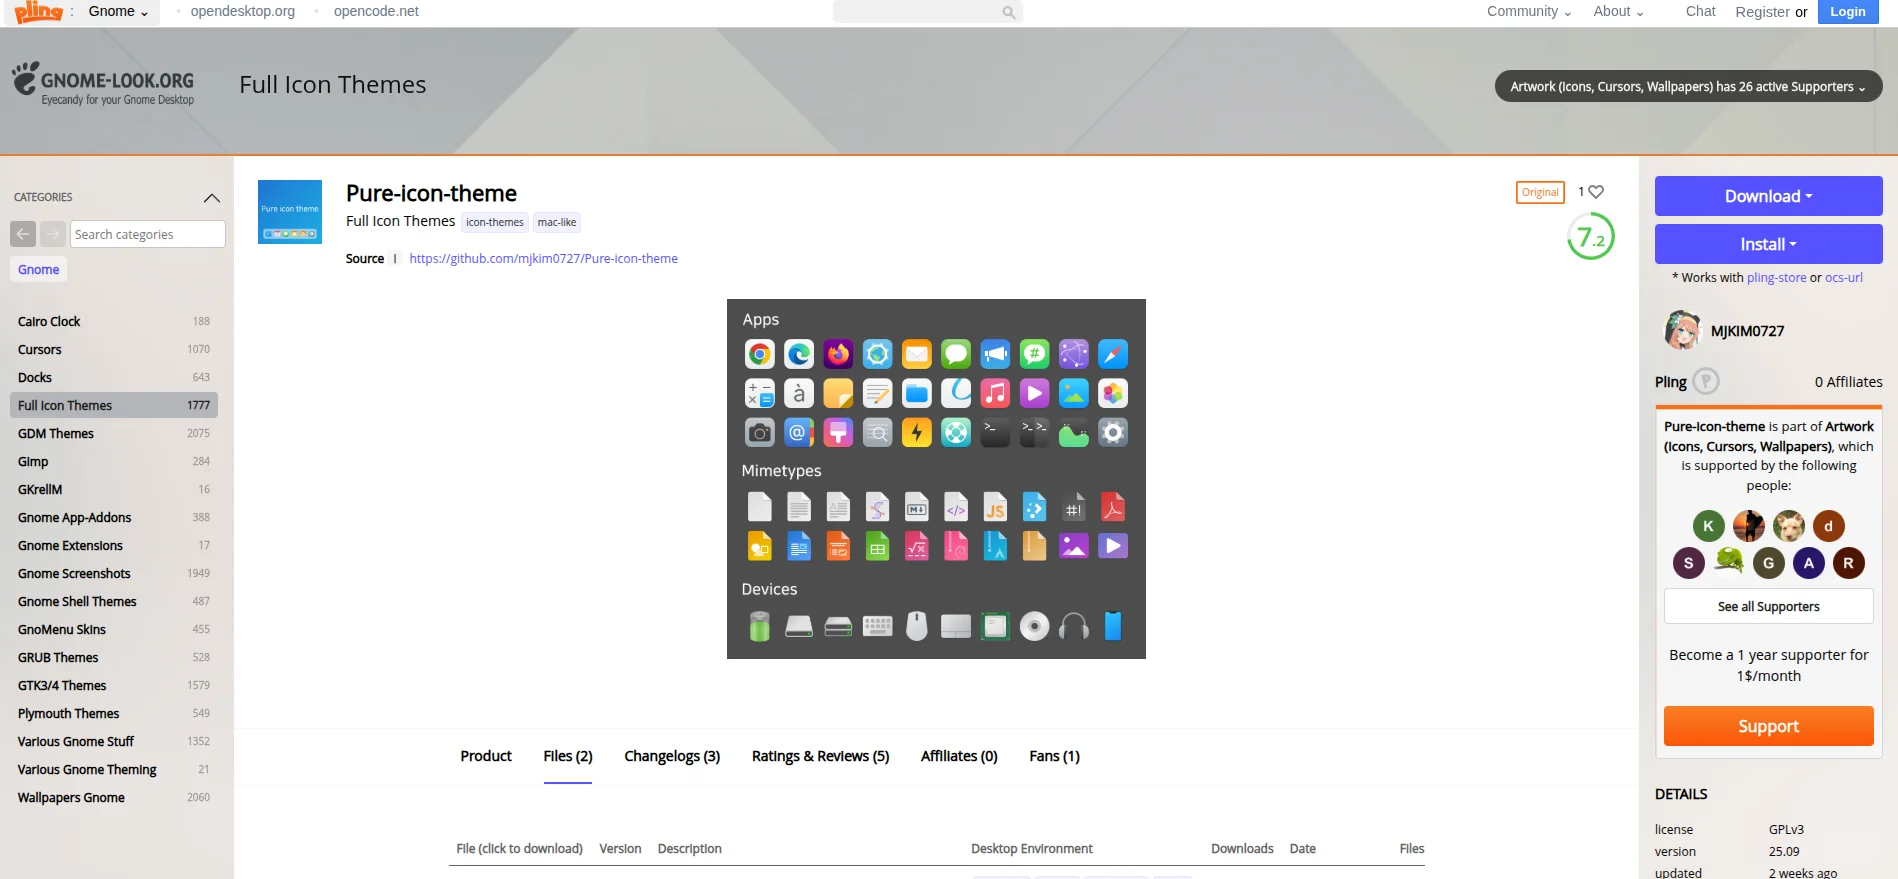Click the 7.2 rating score circle
Image resolution: width=1898 pixels, height=879 pixels.
coord(1590,237)
